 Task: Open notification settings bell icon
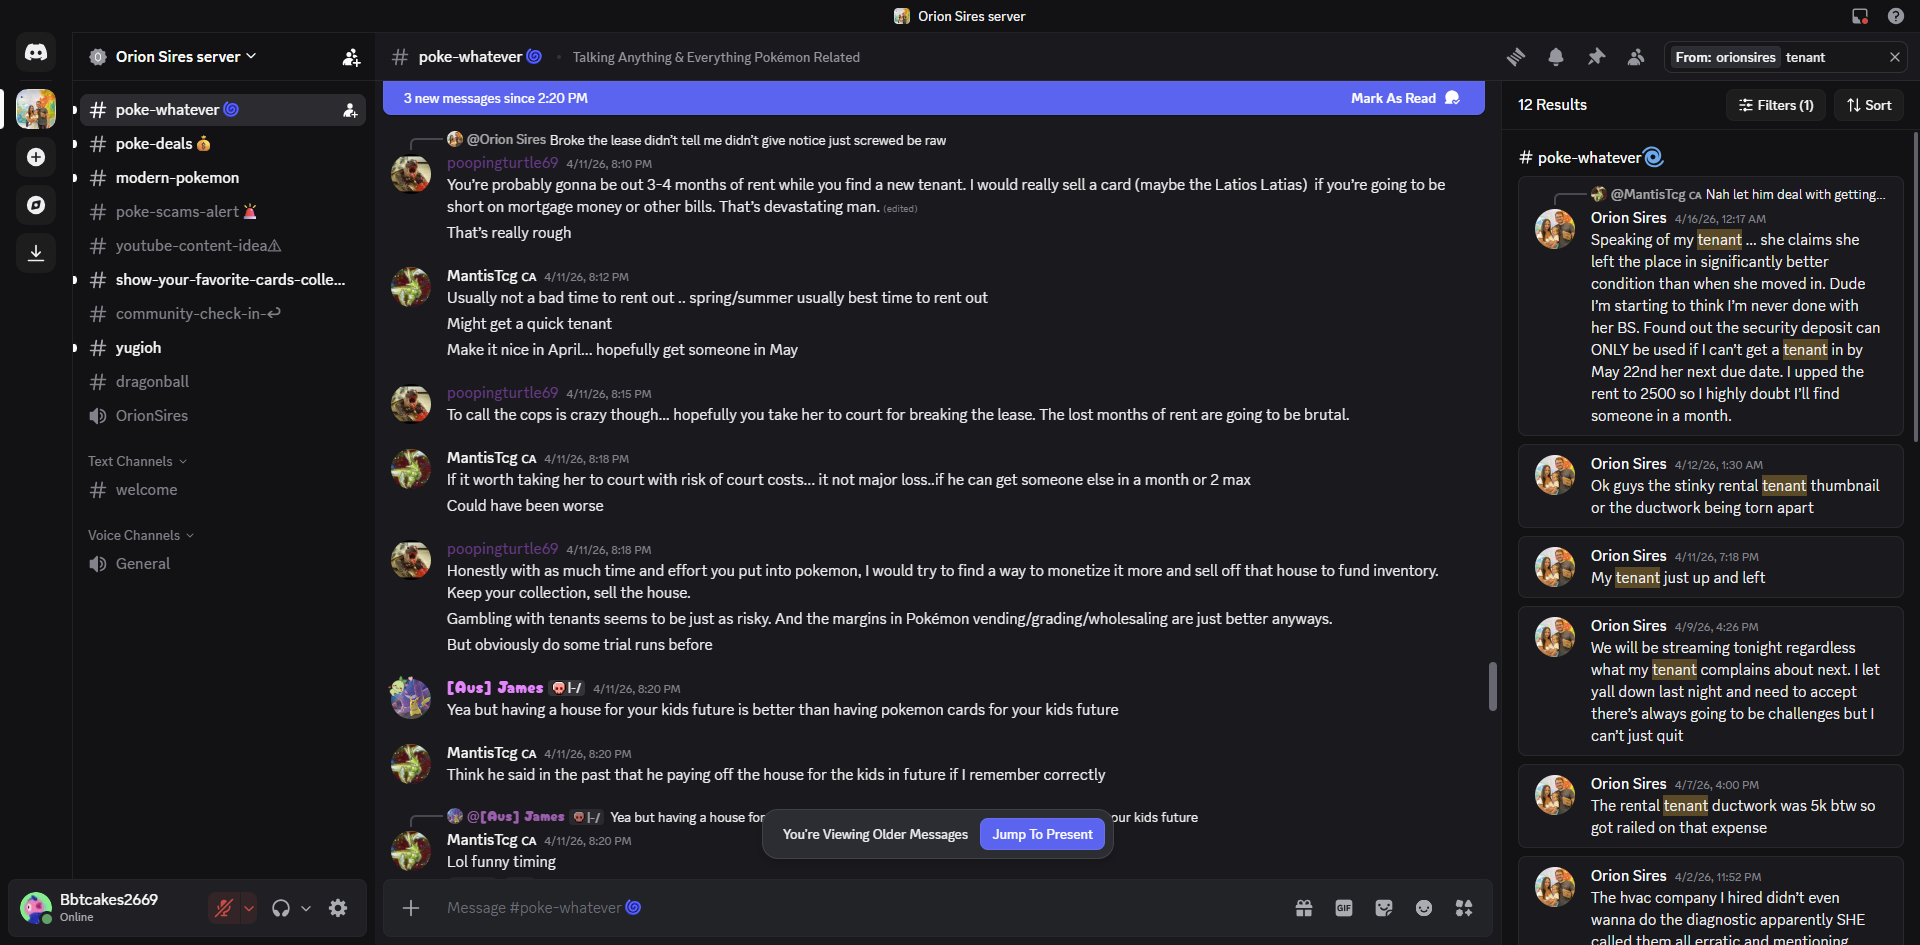(x=1556, y=57)
